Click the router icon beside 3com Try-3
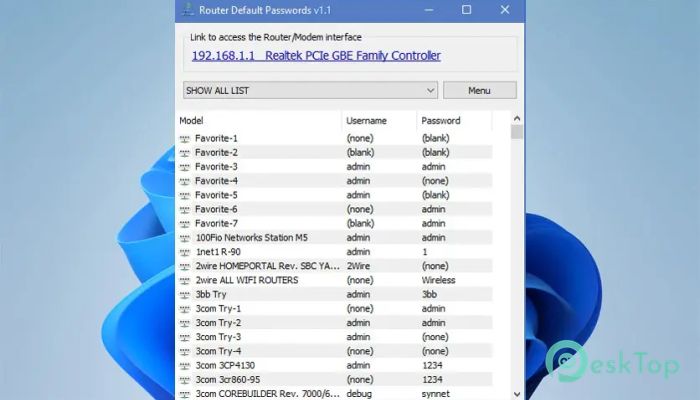 point(184,338)
